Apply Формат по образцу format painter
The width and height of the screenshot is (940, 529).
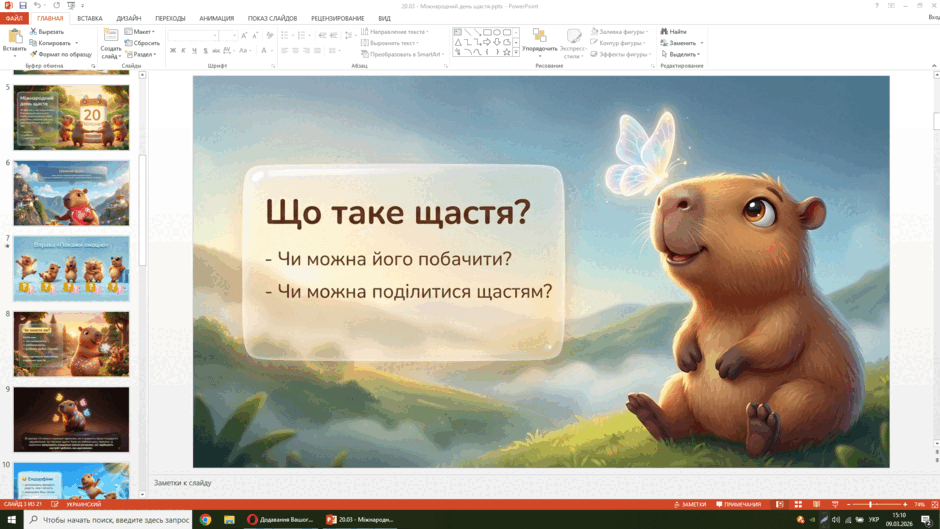(x=61, y=54)
